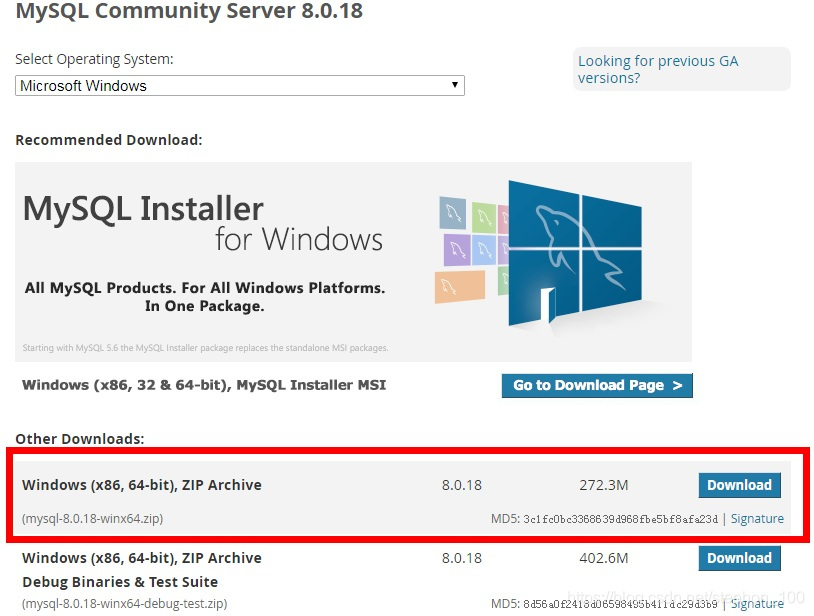Click the '(mysql-8.0.18-winx64-debug-test.zip)' filename
Image resolution: width=814 pixels, height=616 pixels.
(x=125, y=604)
